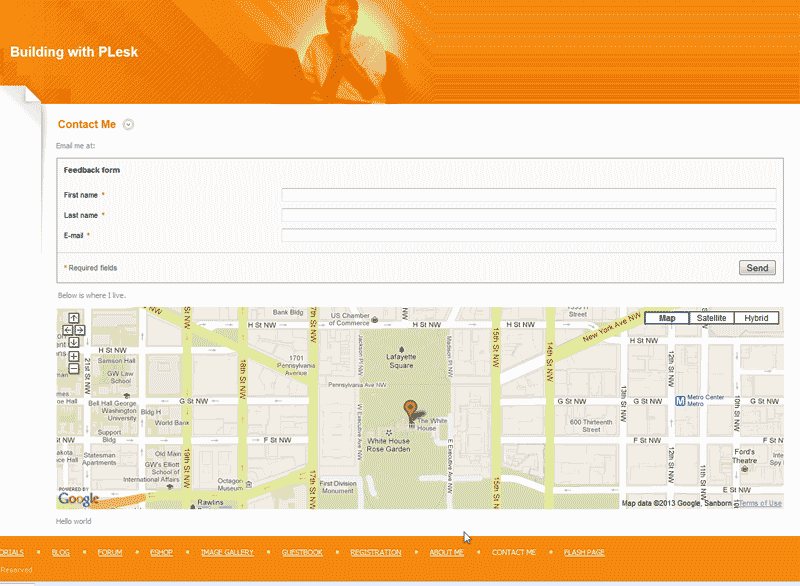Switch map to Hybrid view
Viewport: 800px width, 586px height.
(x=756, y=318)
